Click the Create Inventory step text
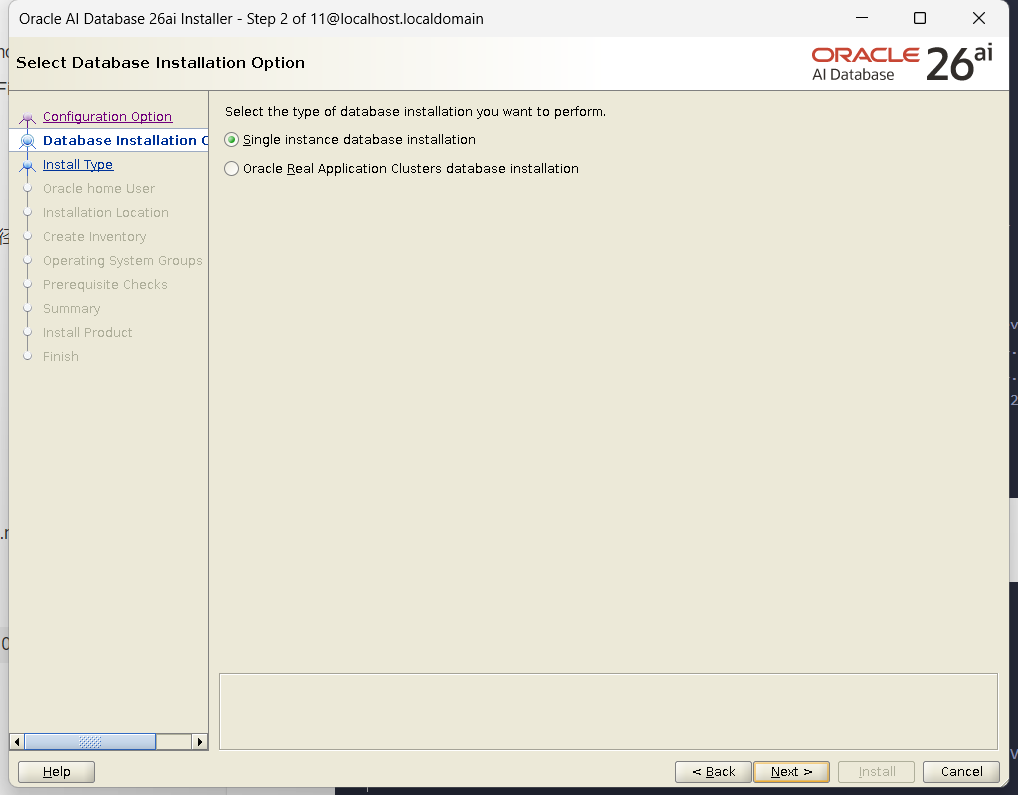The width and height of the screenshot is (1018, 795). [95, 237]
